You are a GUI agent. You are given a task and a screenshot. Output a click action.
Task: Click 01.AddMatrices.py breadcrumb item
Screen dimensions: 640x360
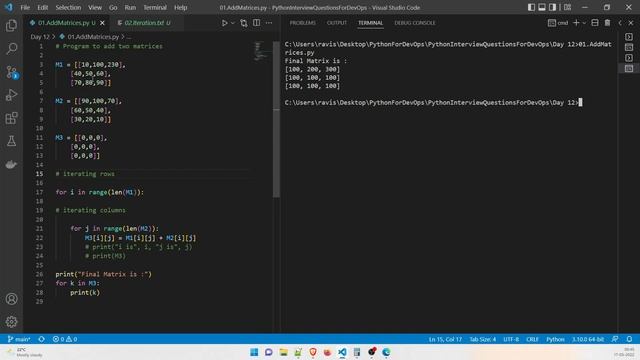coord(93,37)
